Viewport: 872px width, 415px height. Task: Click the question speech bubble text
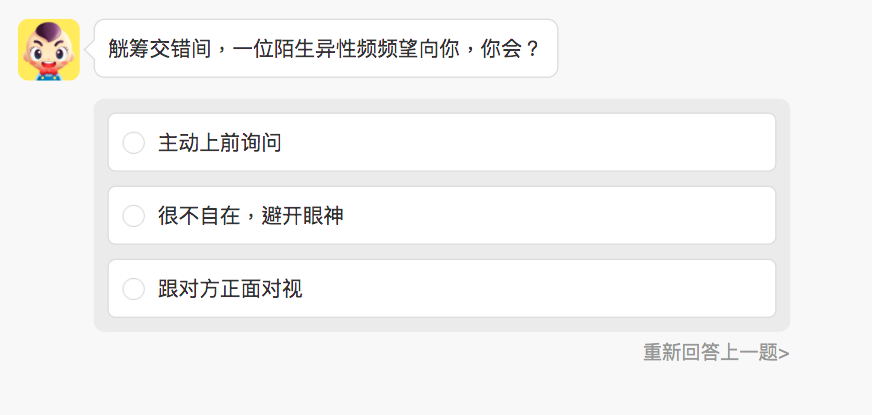pos(325,48)
